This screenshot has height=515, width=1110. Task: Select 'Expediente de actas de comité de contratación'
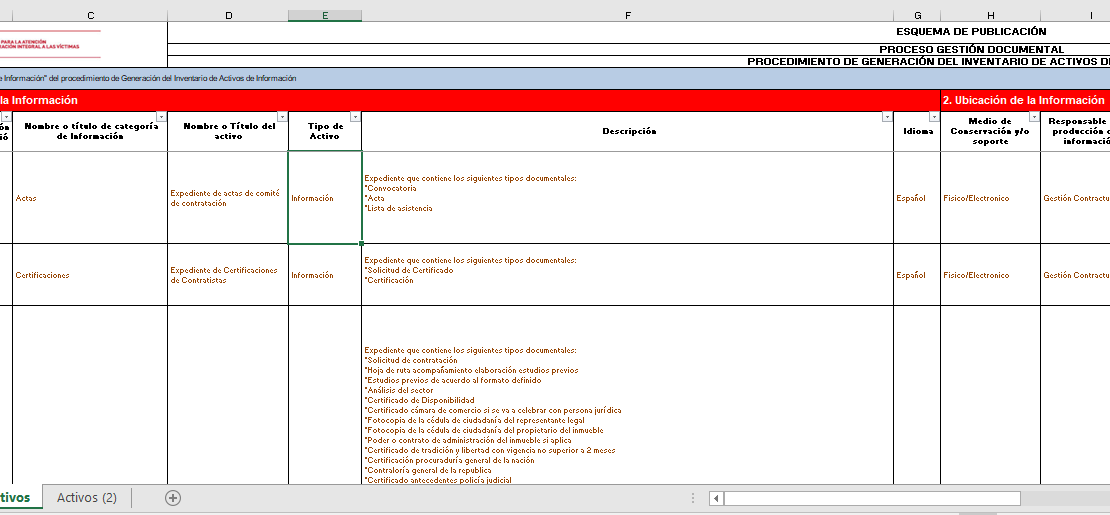point(228,198)
